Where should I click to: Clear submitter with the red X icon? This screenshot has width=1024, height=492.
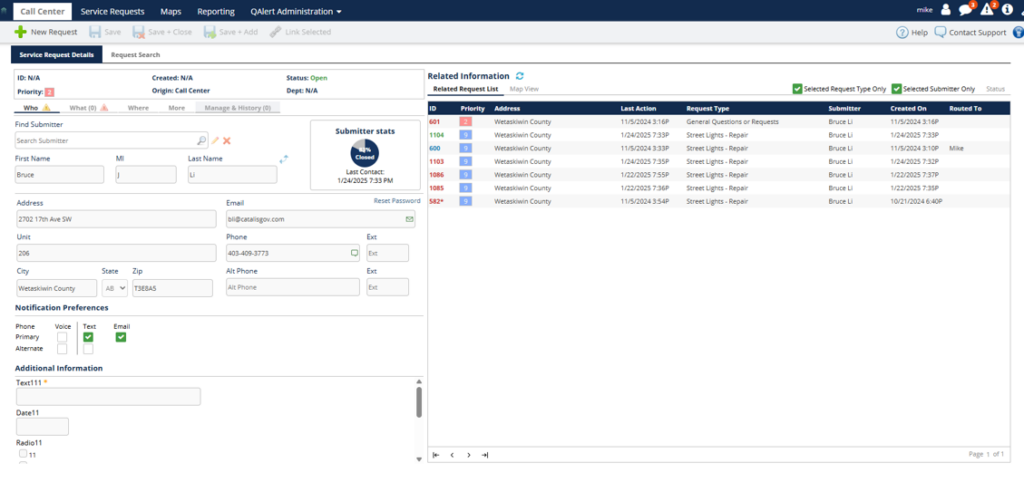pyautogui.click(x=227, y=141)
